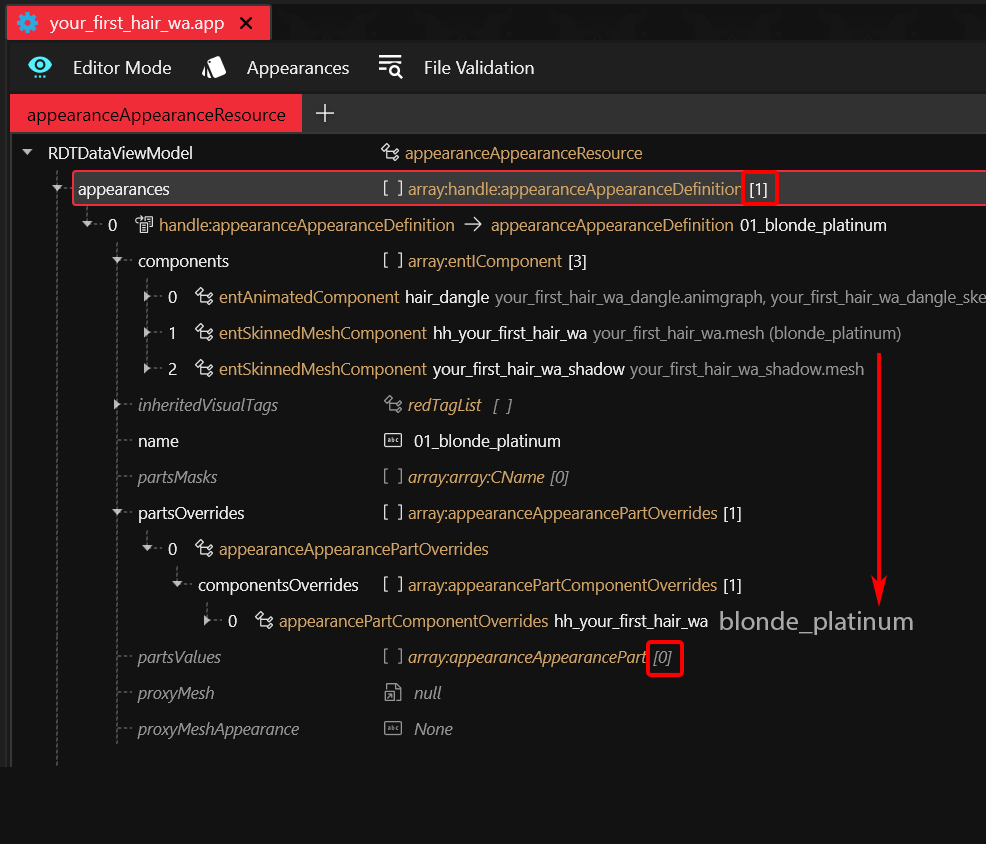Select the your_first_hair_wa_shadow mesh component

click(x=528, y=369)
